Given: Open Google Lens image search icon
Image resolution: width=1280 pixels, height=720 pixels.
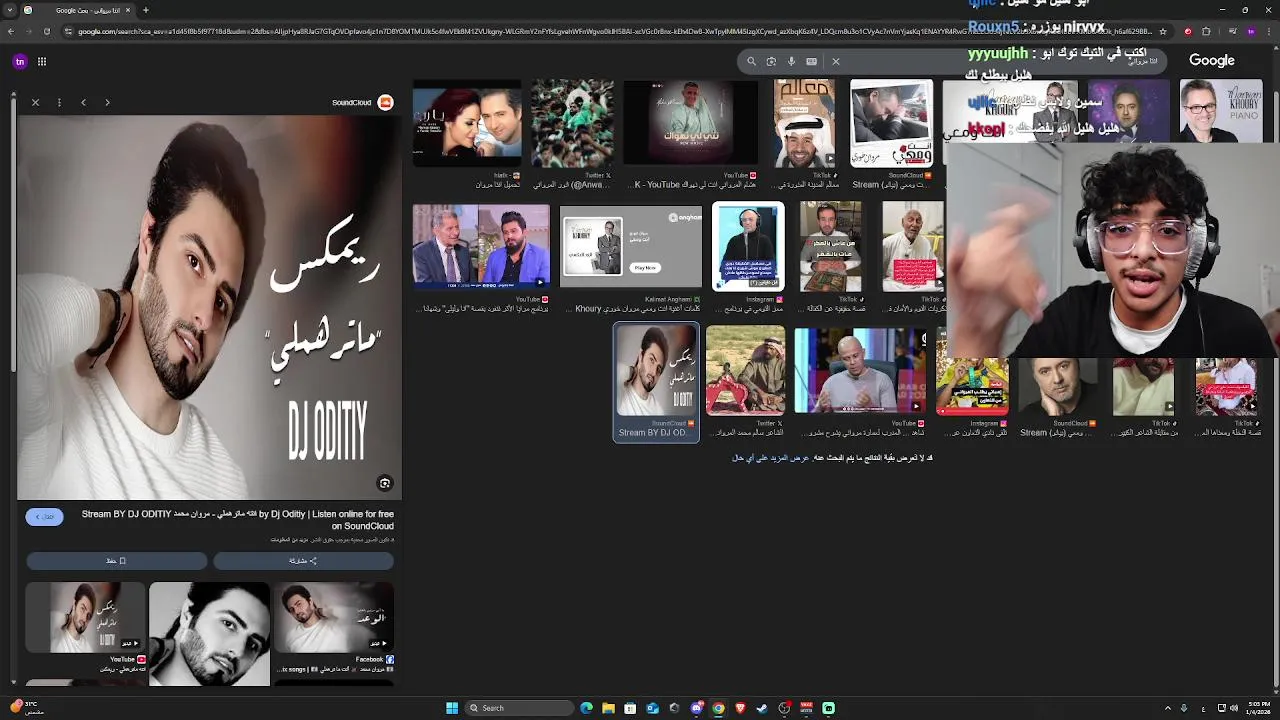Looking at the screenshot, I should (771, 61).
